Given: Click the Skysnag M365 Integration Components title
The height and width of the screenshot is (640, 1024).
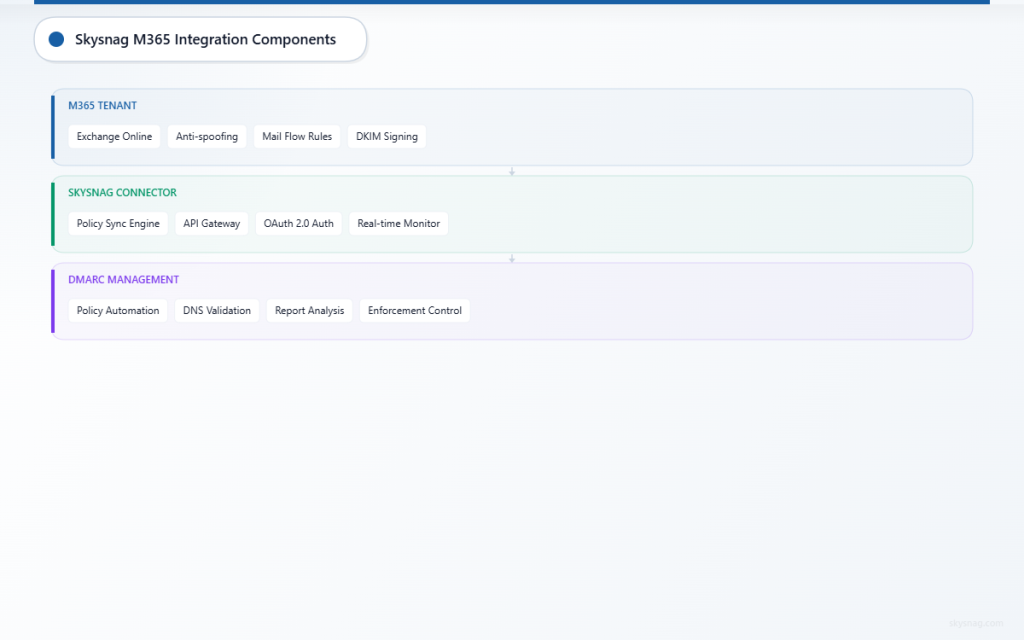Looking at the screenshot, I should pyautogui.click(x=206, y=39).
